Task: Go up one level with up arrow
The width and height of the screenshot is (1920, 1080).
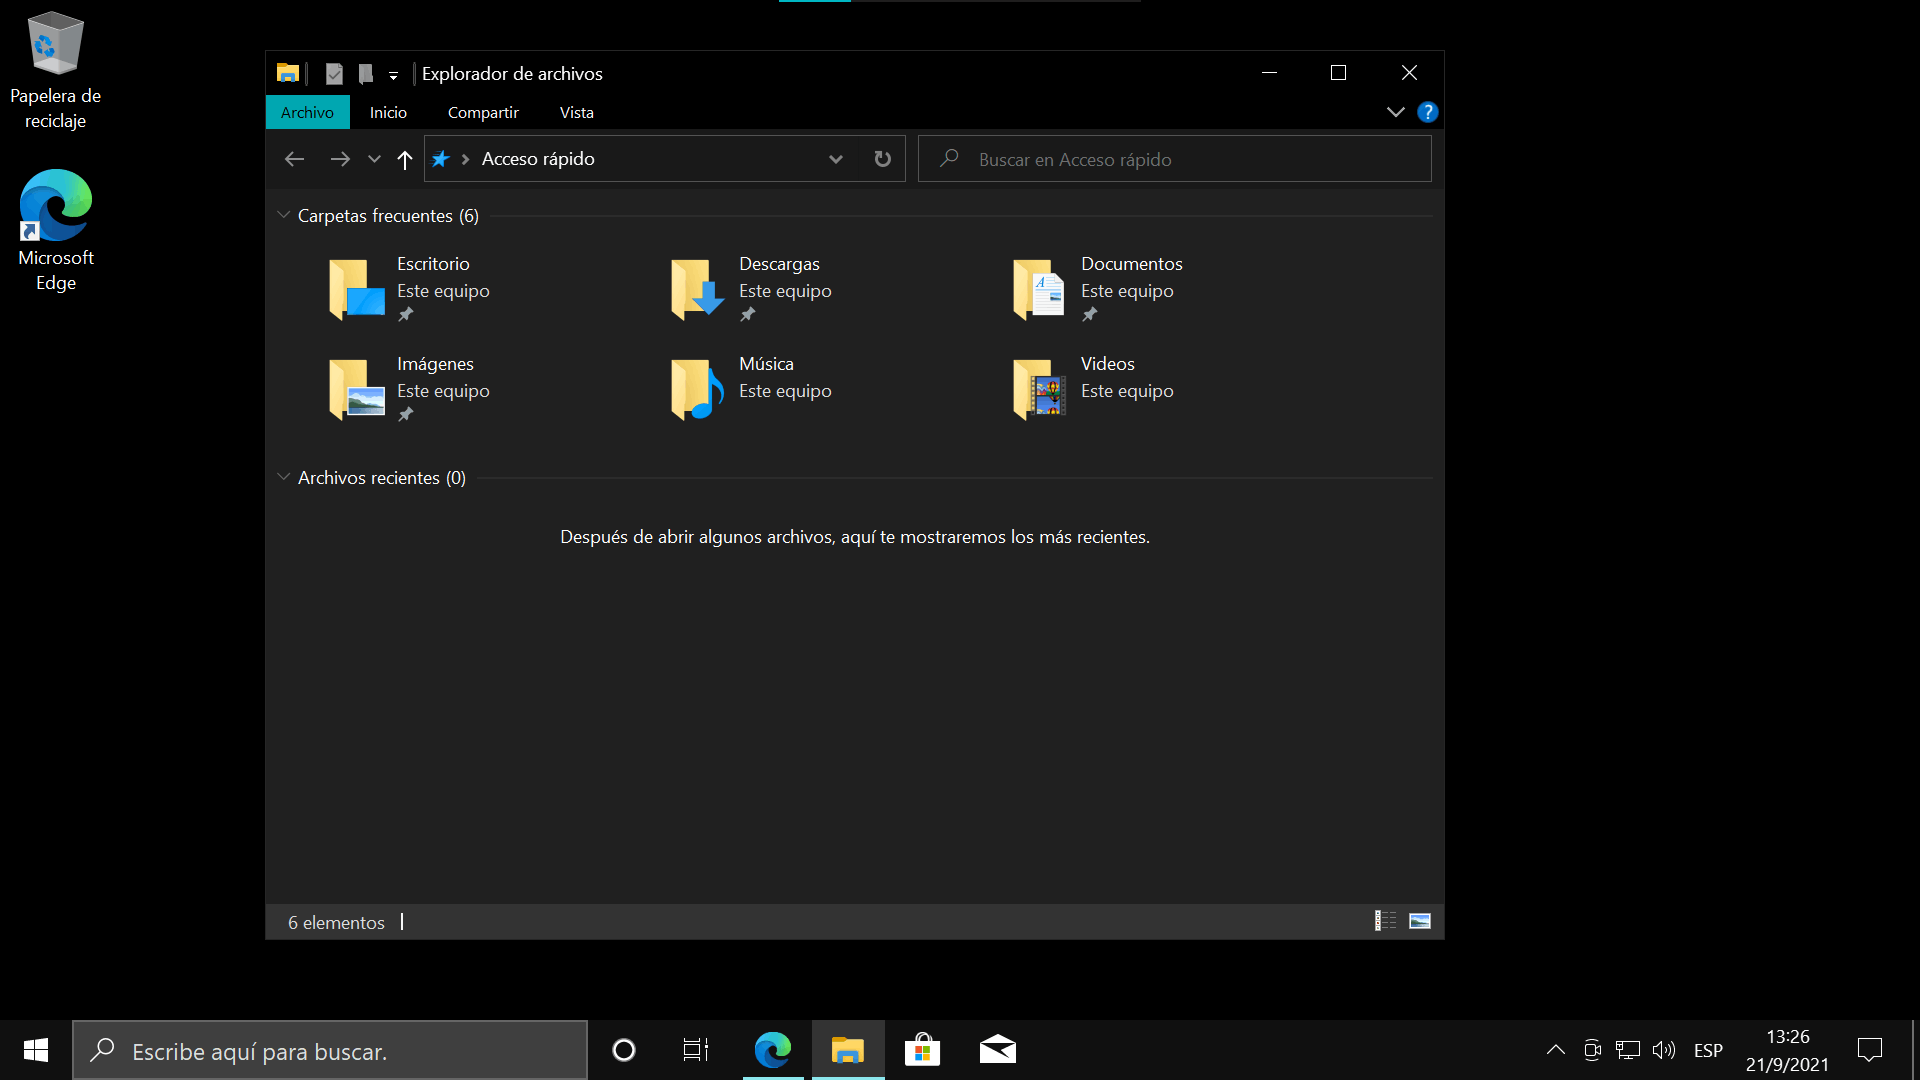Action: (405, 159)
